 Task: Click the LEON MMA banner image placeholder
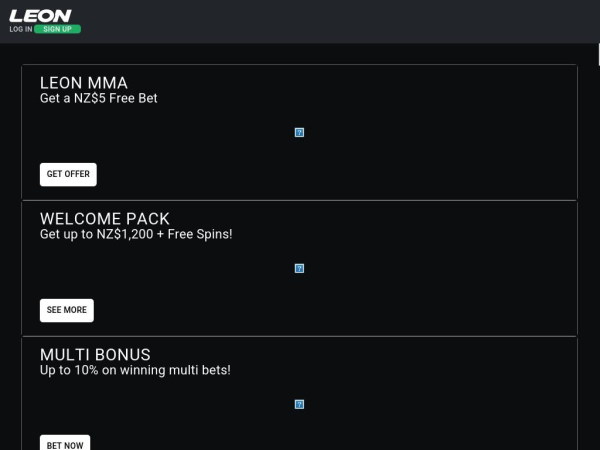point(299,132)
